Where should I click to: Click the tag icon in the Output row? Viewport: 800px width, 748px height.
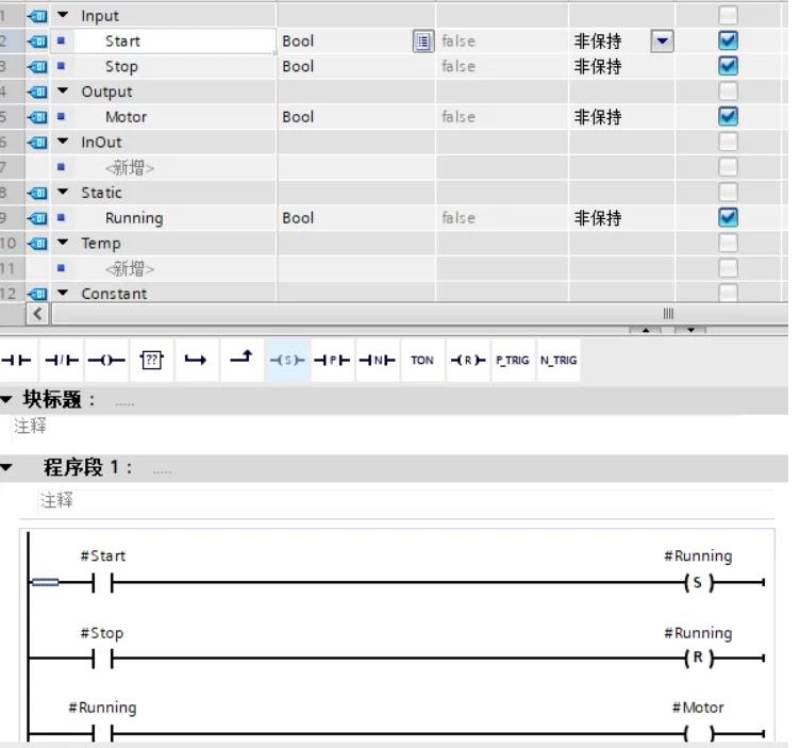pyautogui.click(x=37, y=92)
